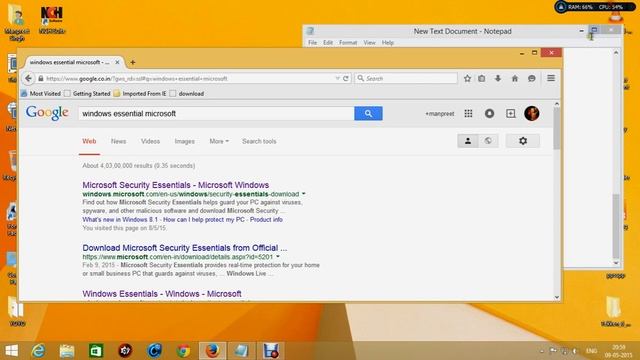Reload the page with the refresh icon
This screenshot has width=640, height=360.
pos(346,78)
